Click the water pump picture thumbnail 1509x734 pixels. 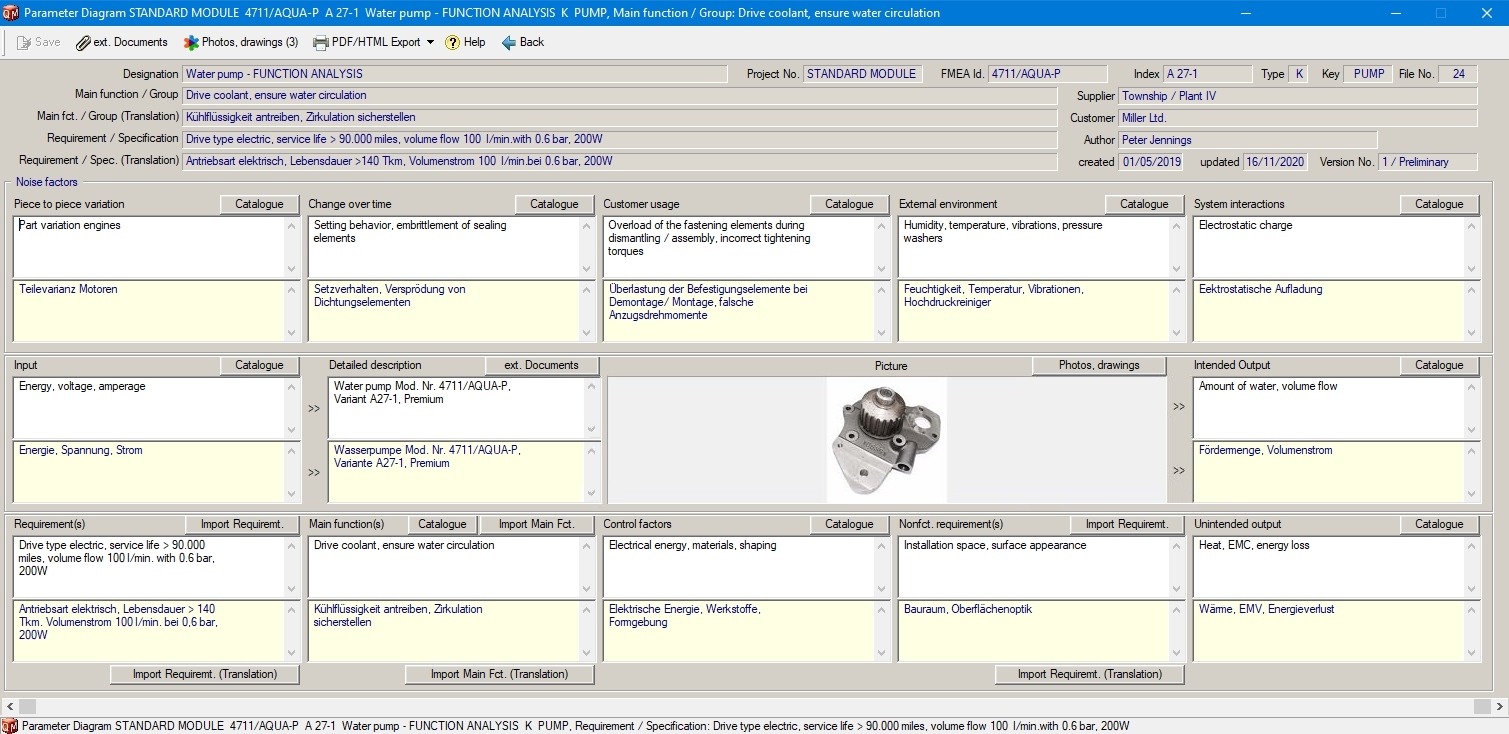click(x=886, y=440)
